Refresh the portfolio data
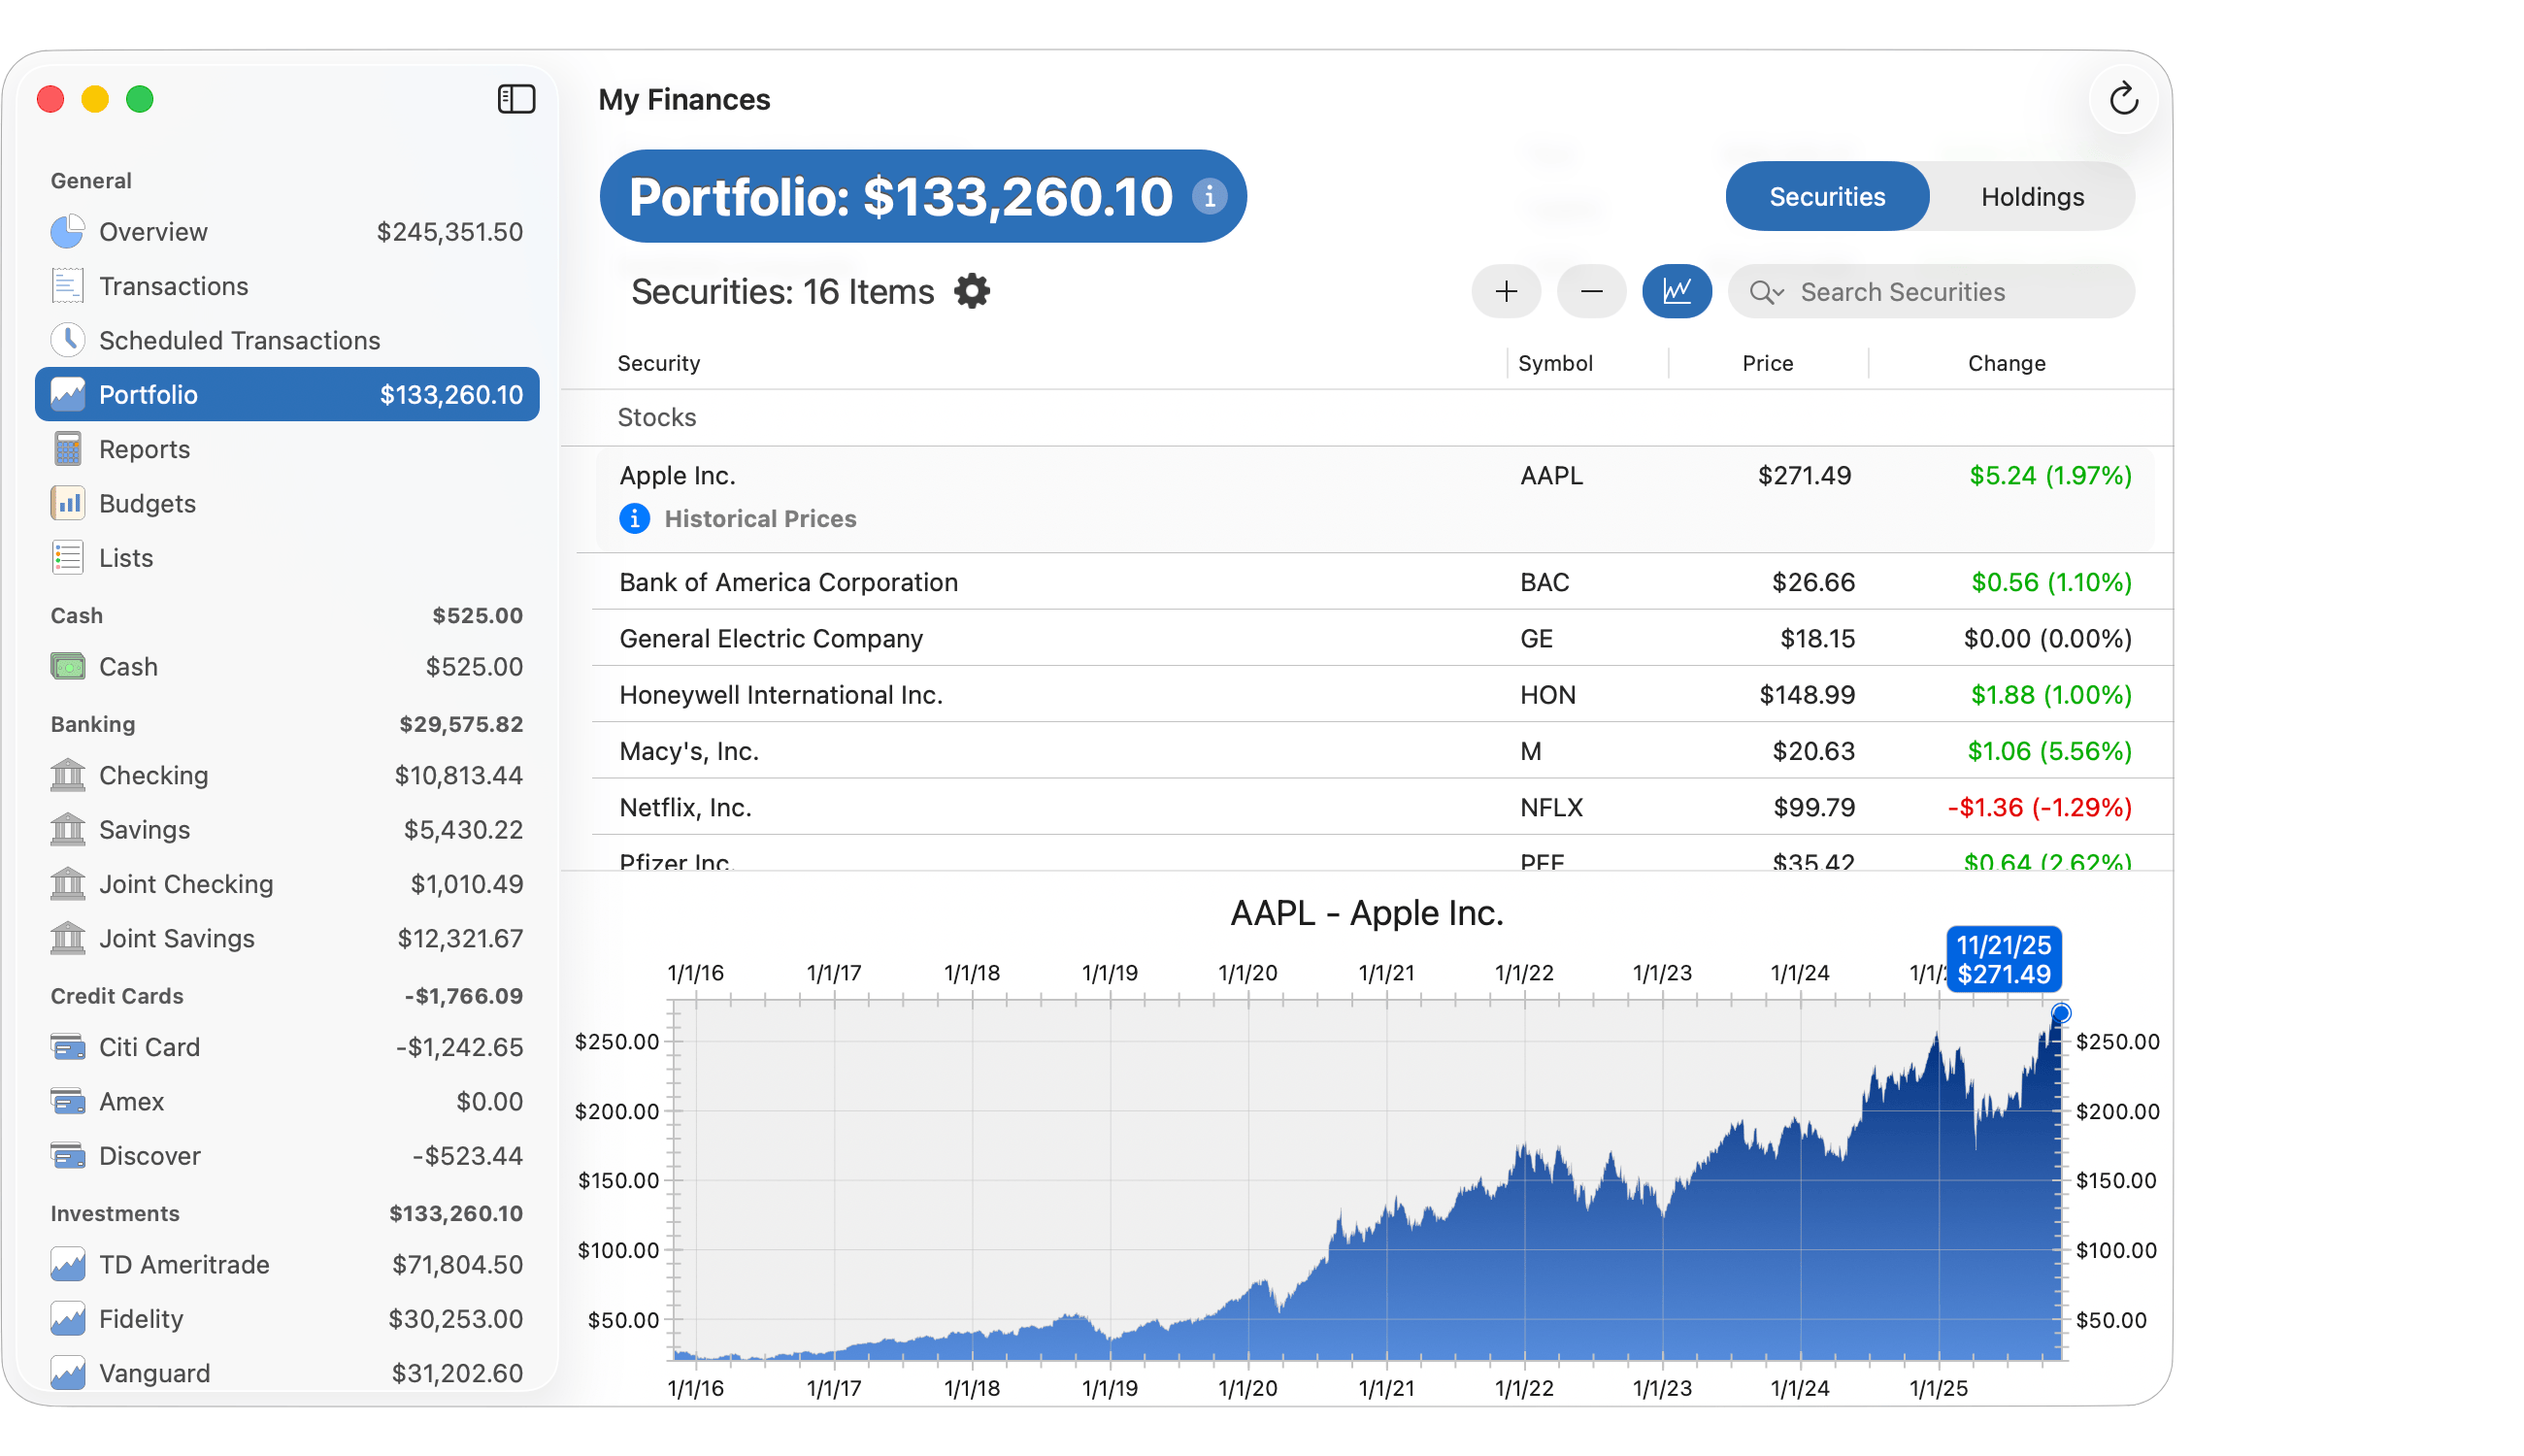The image size is (2524, 1456). [2124, 99]
